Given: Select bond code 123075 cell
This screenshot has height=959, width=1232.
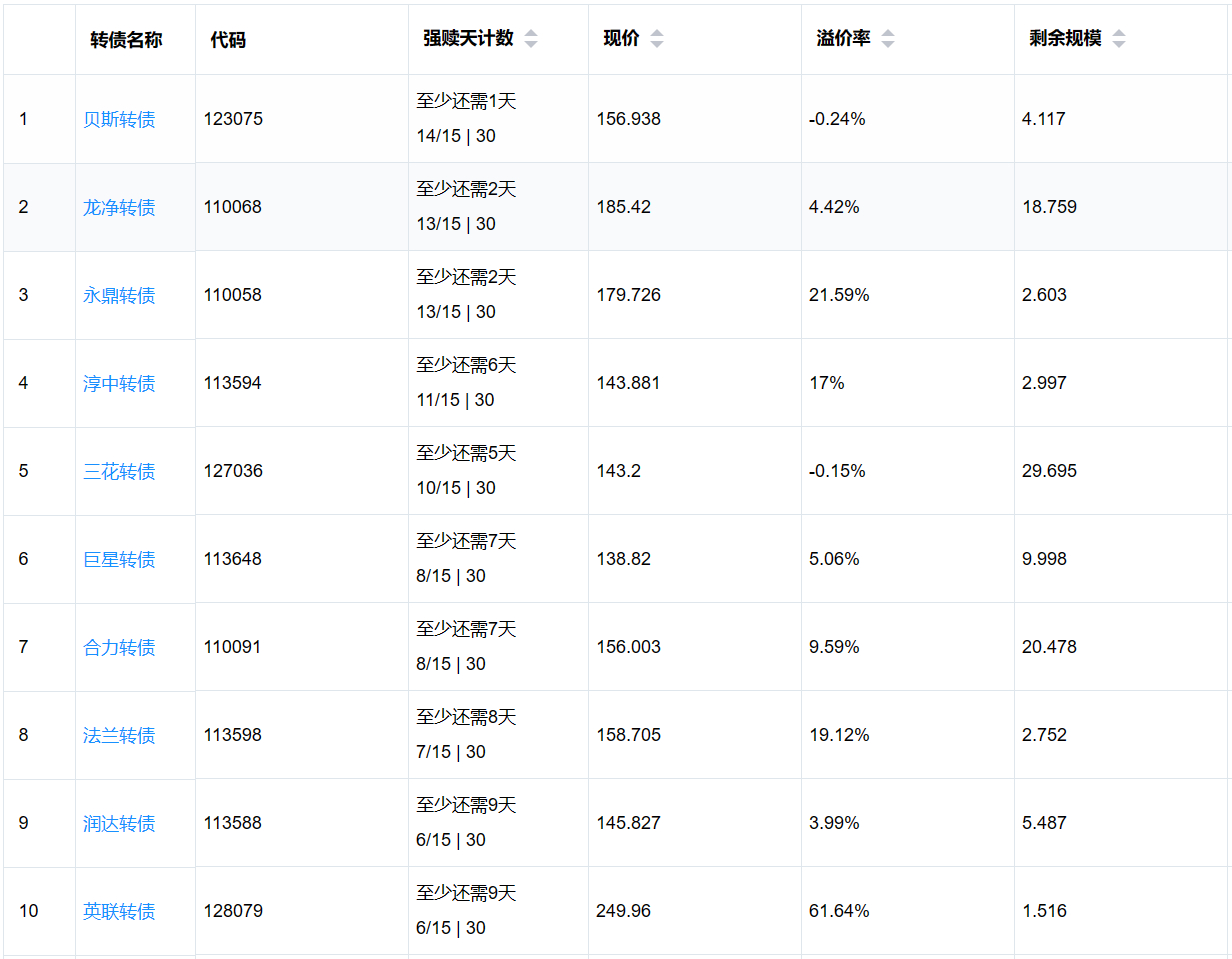Looking at the screenshot, I should point(233,120).
